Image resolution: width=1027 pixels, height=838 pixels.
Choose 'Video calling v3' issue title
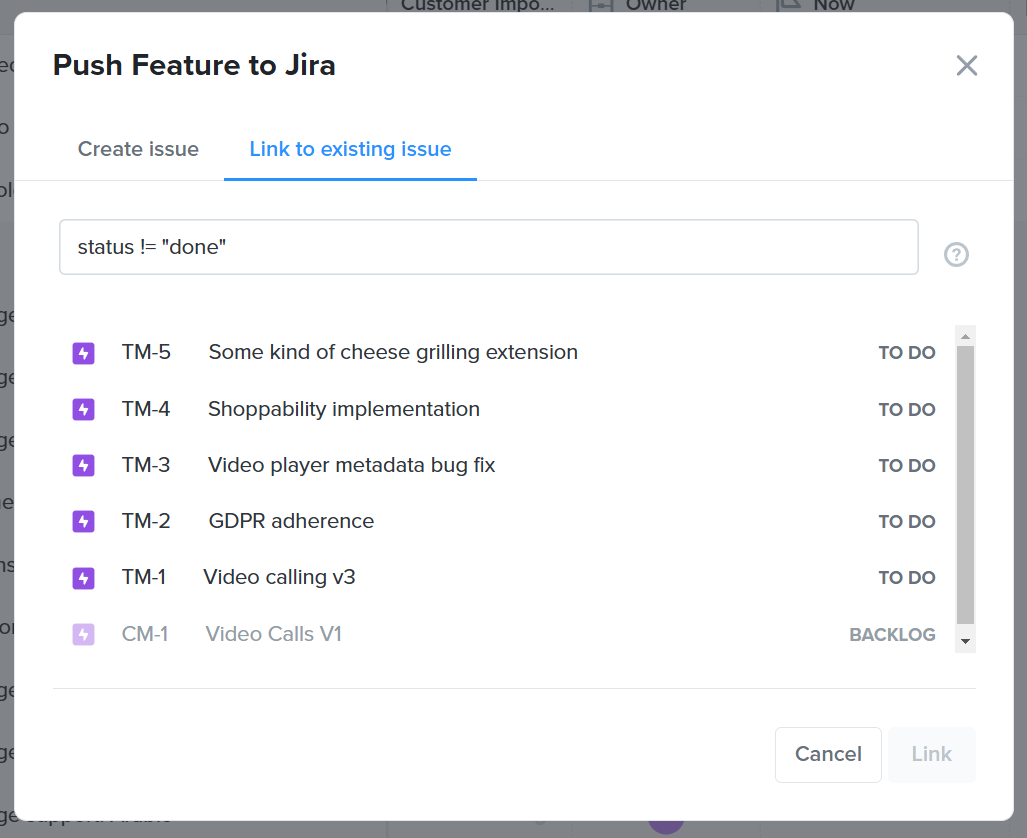pos(280,577)
